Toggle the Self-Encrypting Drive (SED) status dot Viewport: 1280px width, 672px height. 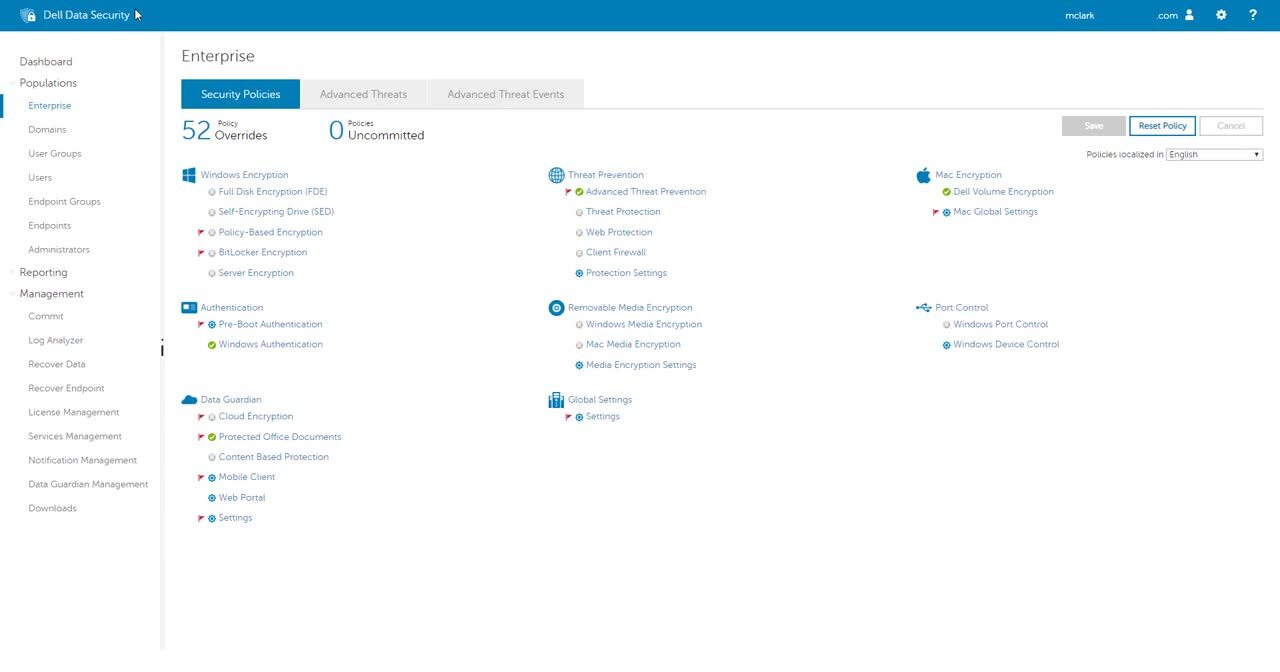point(212,212)
